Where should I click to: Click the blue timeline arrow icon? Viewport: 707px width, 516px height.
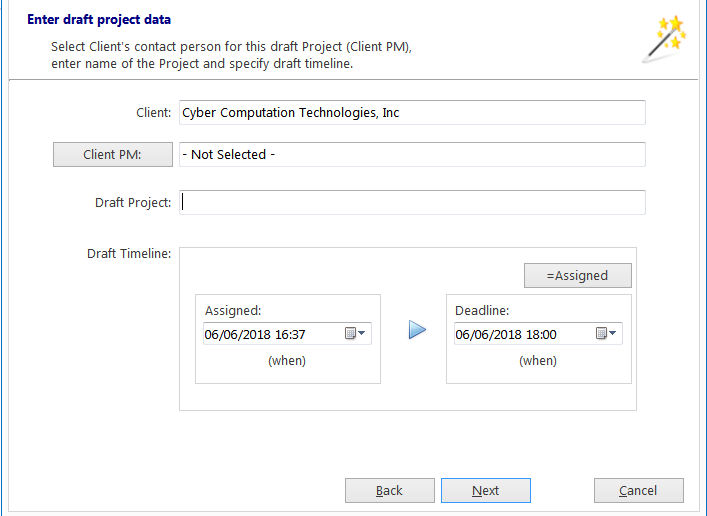pos(417,330)
